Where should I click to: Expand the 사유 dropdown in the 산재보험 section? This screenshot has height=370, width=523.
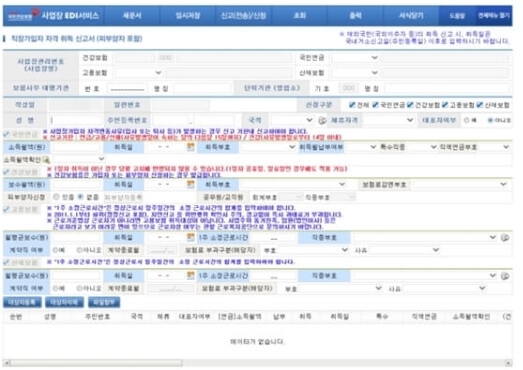click(445, 288)
